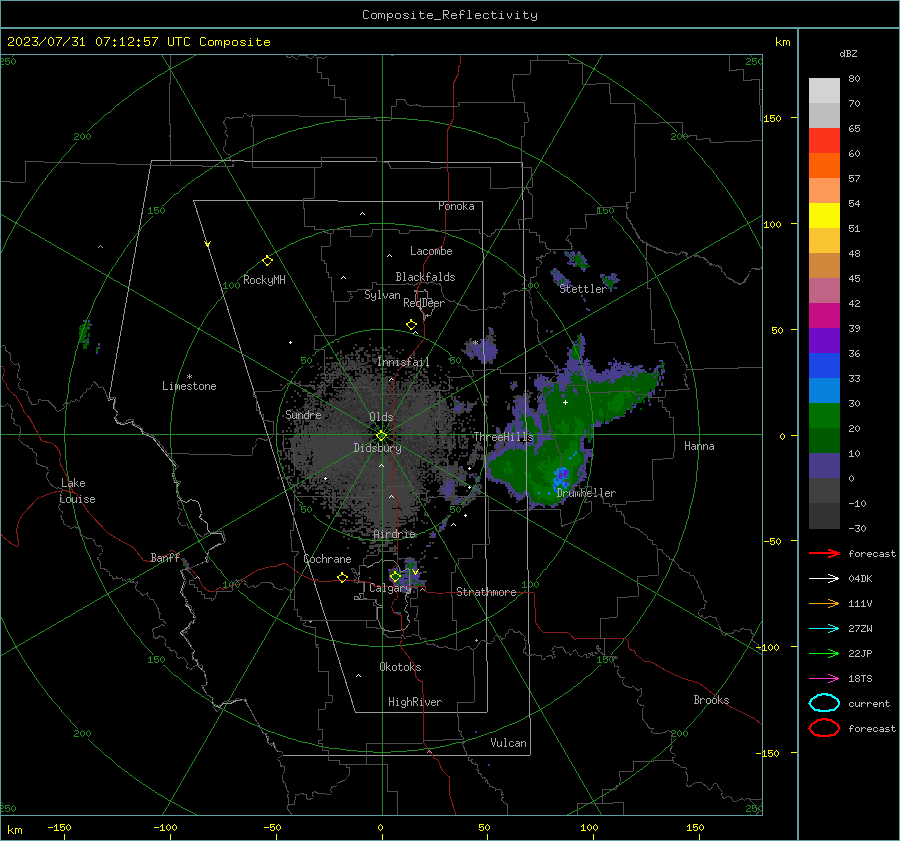Pick the bright yellow 51-54 dBZ swatch
900x841 pixels.
(x=824, y=216)
